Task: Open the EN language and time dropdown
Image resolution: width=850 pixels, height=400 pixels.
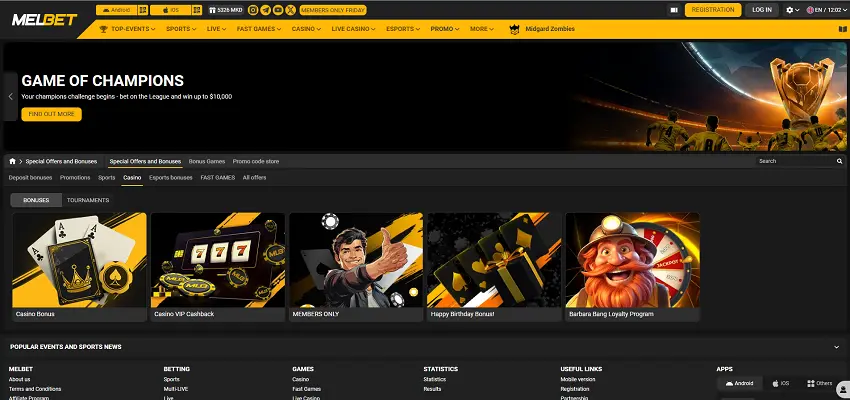Action: (x=827, y=10)
